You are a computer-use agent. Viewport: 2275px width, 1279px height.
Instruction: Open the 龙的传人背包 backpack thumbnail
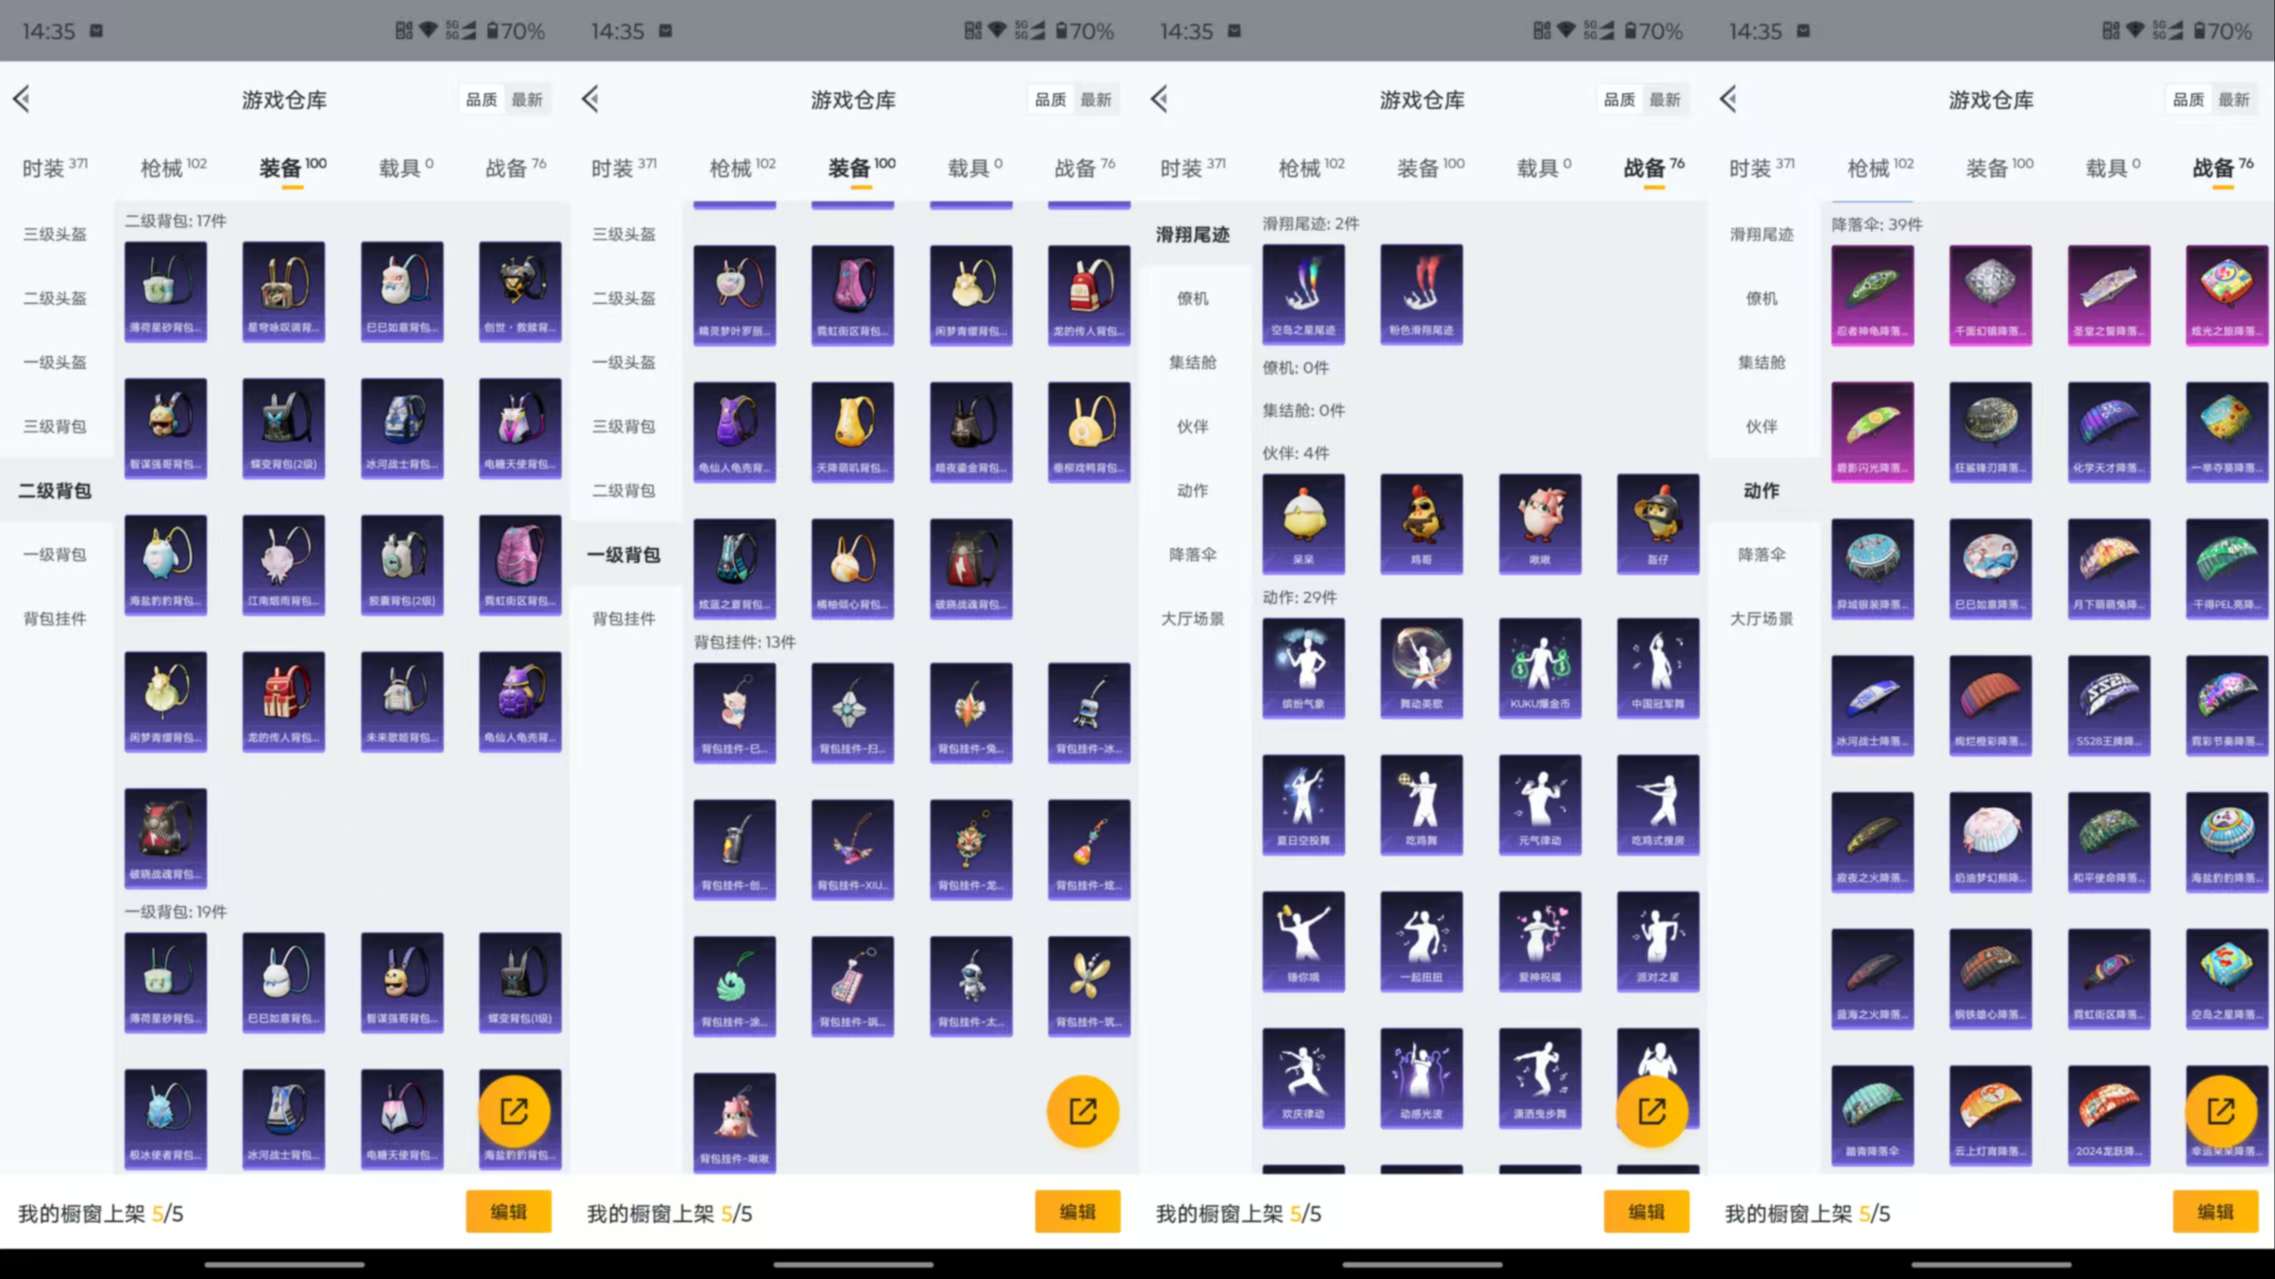[x=283, y=700]
